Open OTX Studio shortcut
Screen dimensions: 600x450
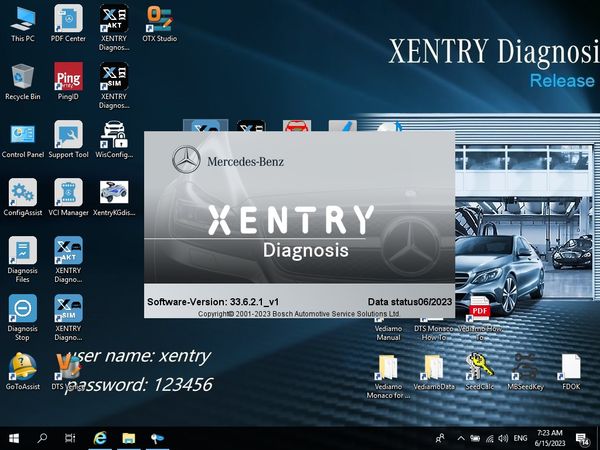click(x=160, y=24)
